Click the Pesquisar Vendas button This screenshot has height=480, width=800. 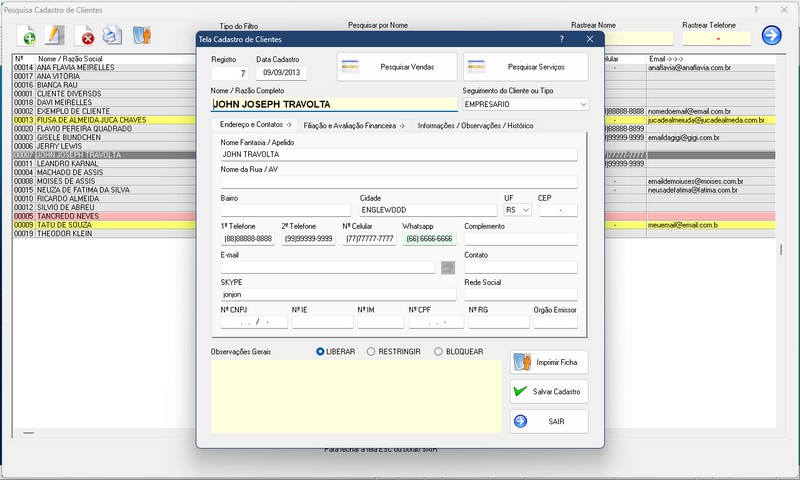tap(397, 67)
